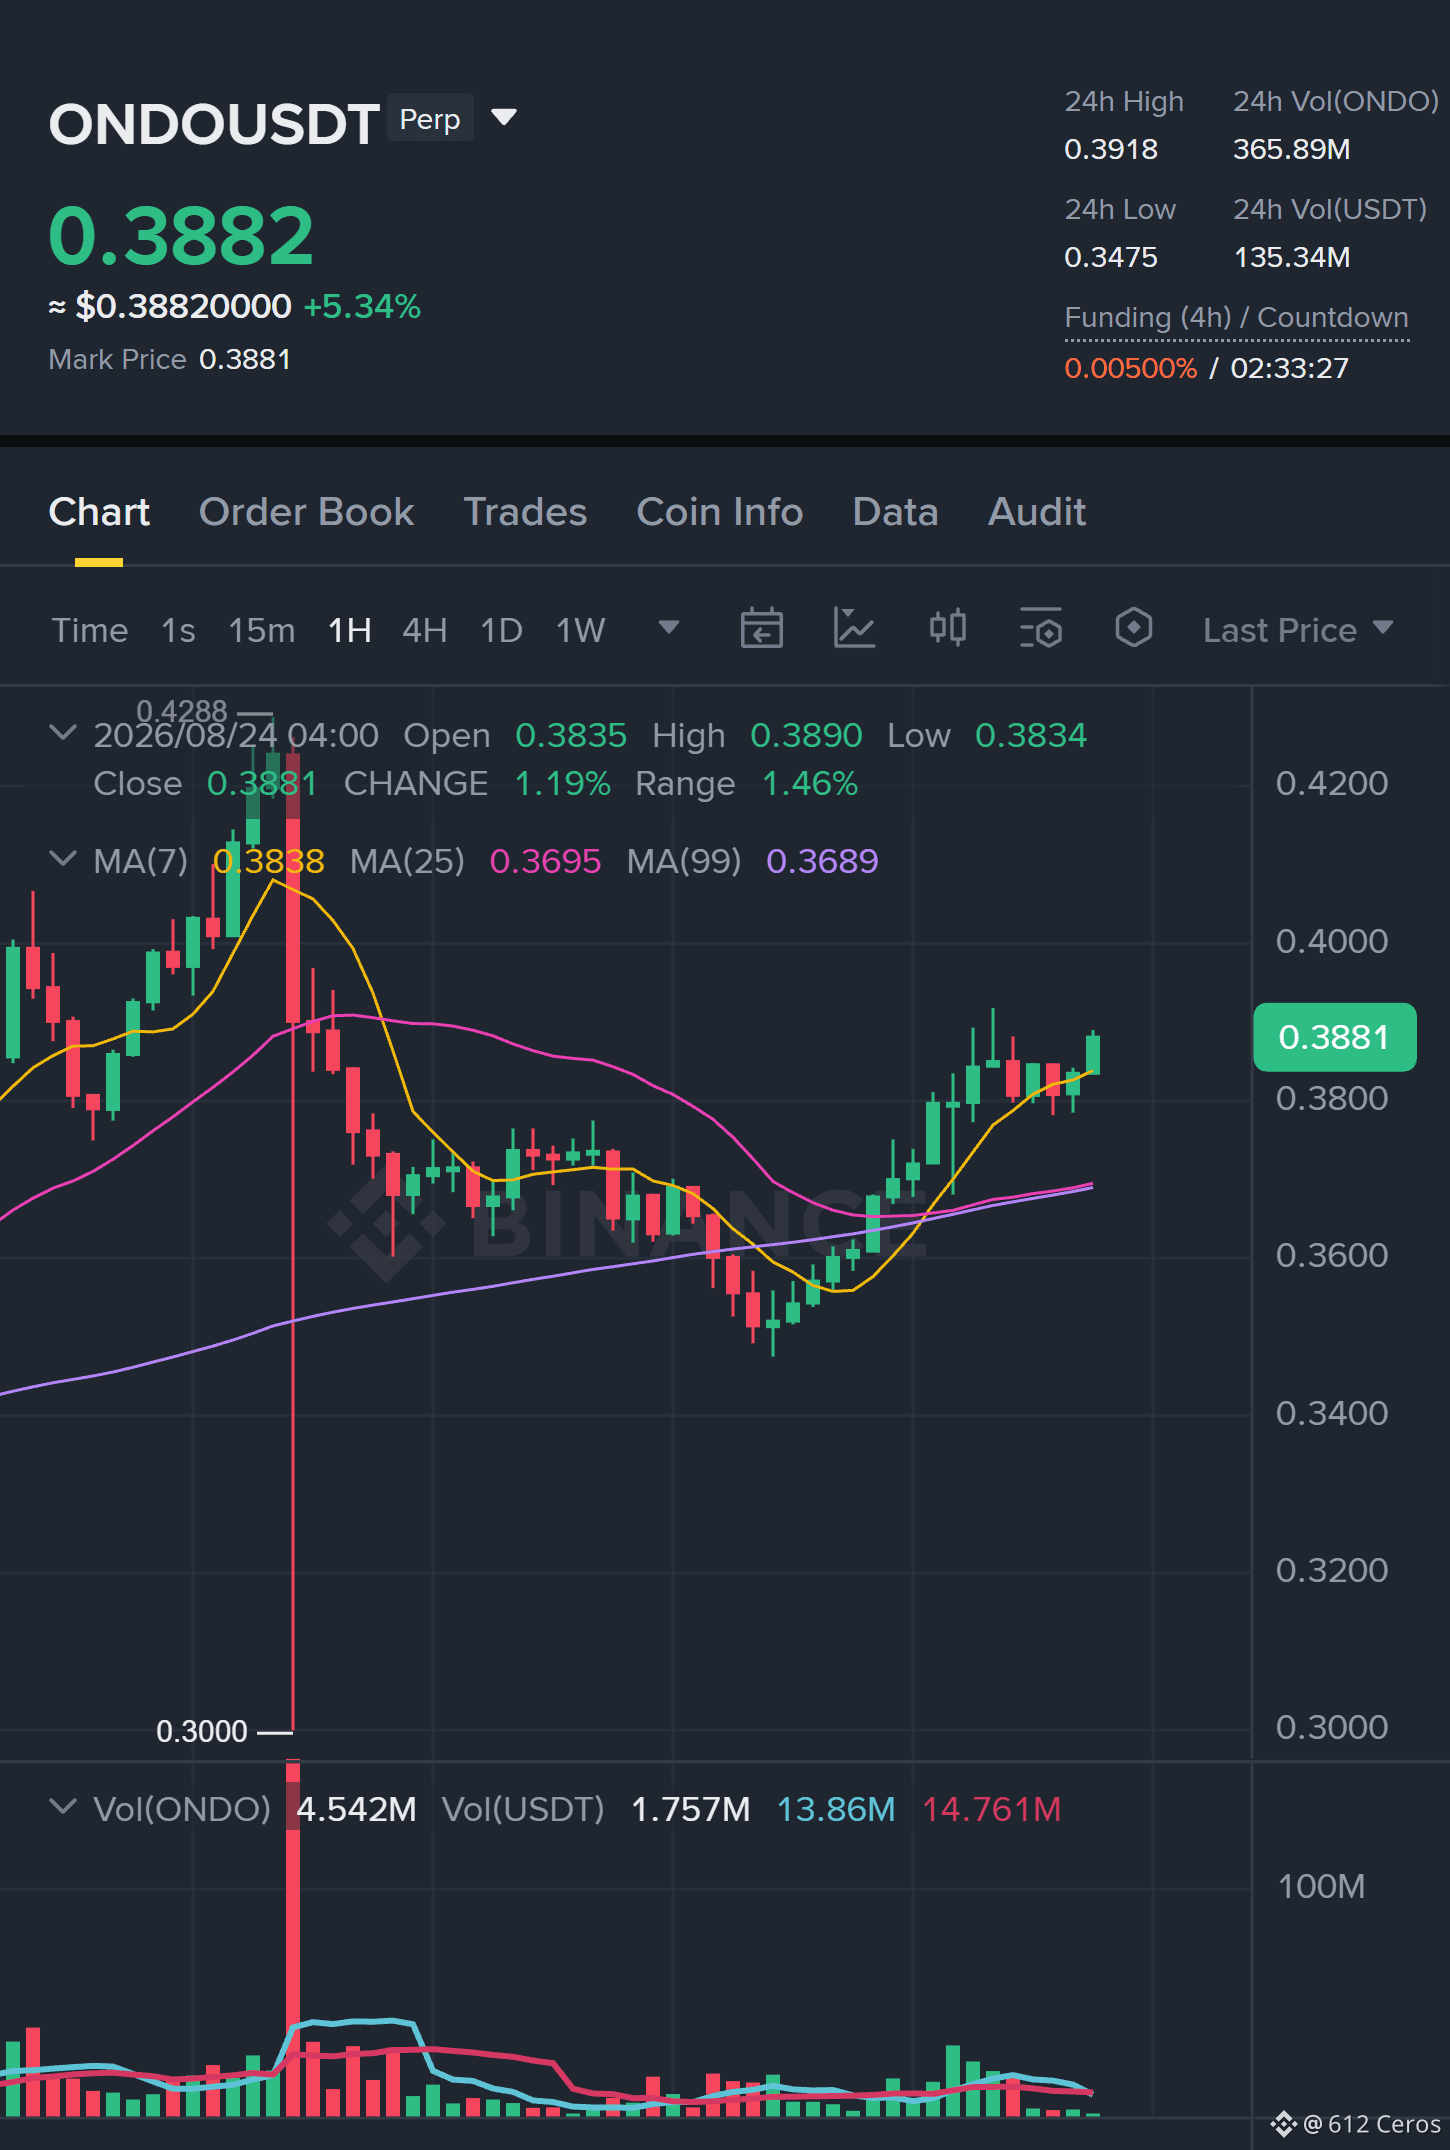Tap the MA(99) 0.3689 label
The width and height of the screenshot is (1450, 2150).
pos(752,861)
